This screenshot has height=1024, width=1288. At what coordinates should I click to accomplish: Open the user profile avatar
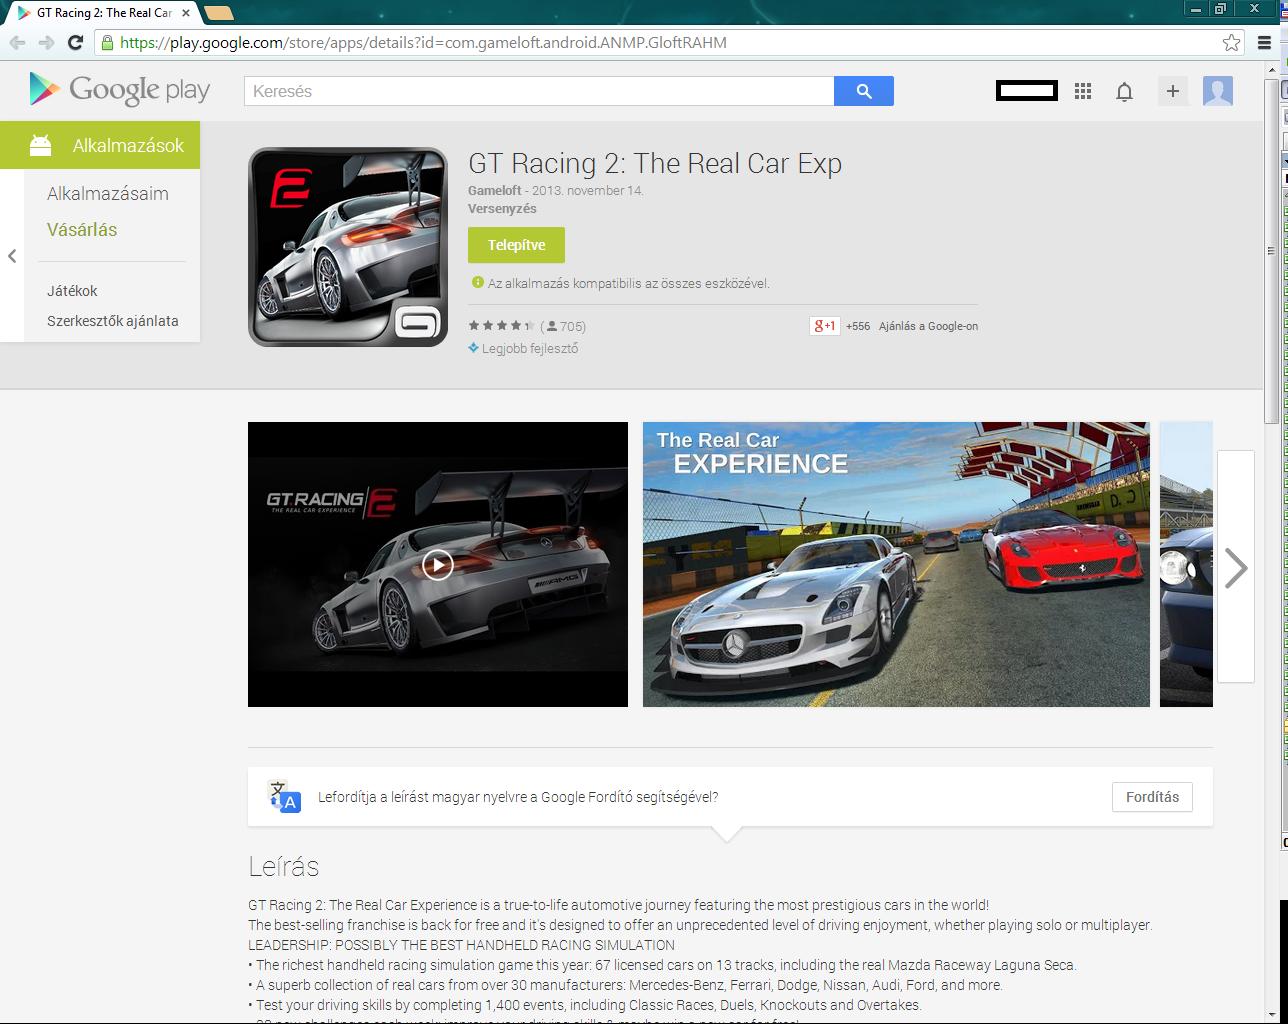(x=1217, y=91)
